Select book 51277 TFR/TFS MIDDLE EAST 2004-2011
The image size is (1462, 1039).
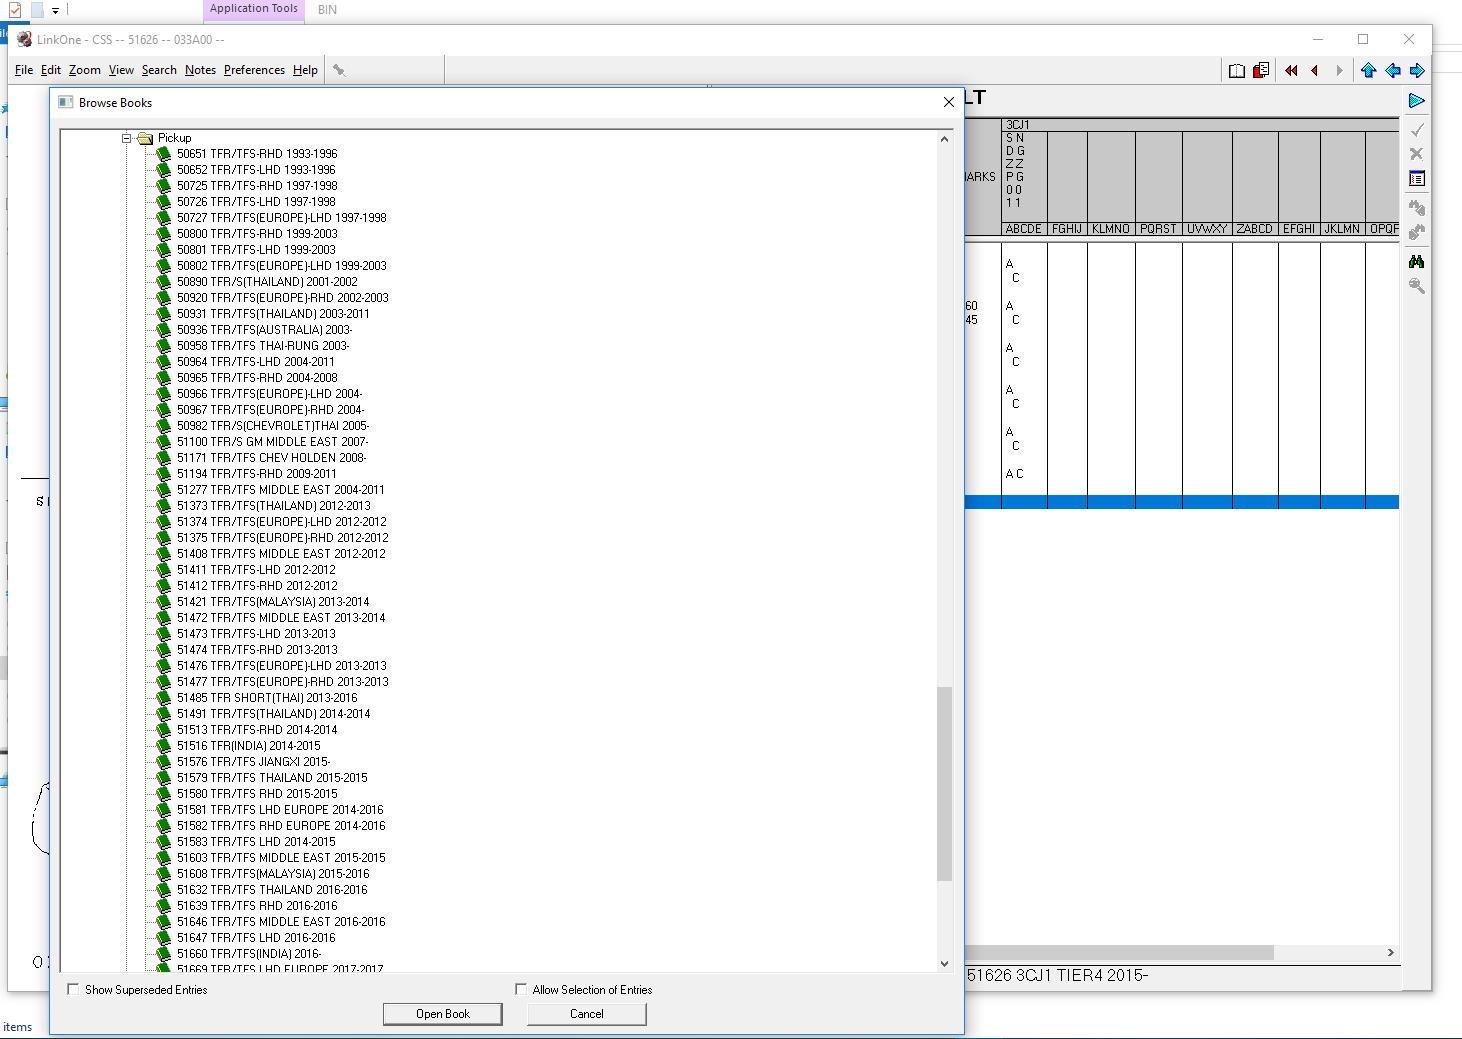point(281,490)
